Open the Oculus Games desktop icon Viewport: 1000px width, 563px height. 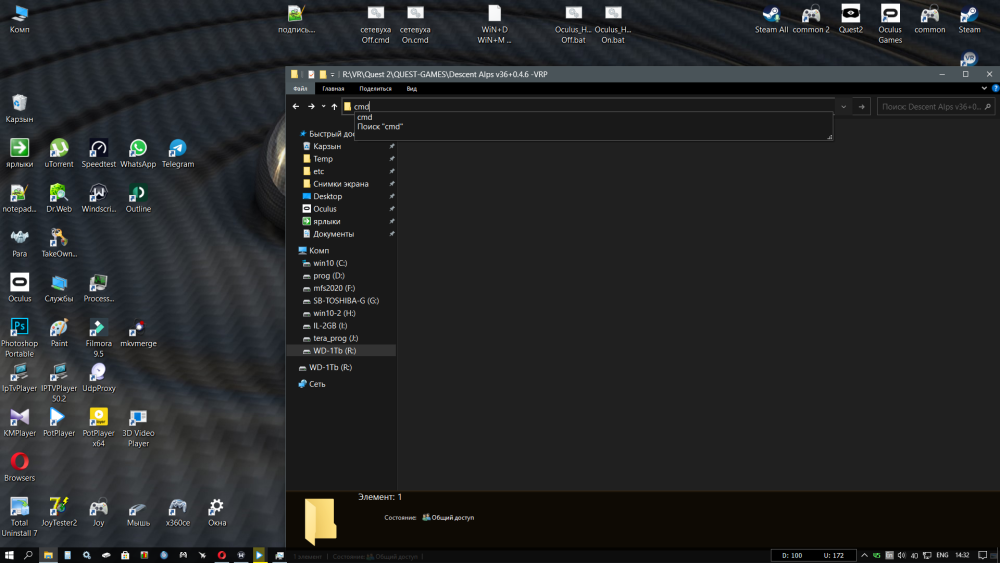tap(890, 16)
